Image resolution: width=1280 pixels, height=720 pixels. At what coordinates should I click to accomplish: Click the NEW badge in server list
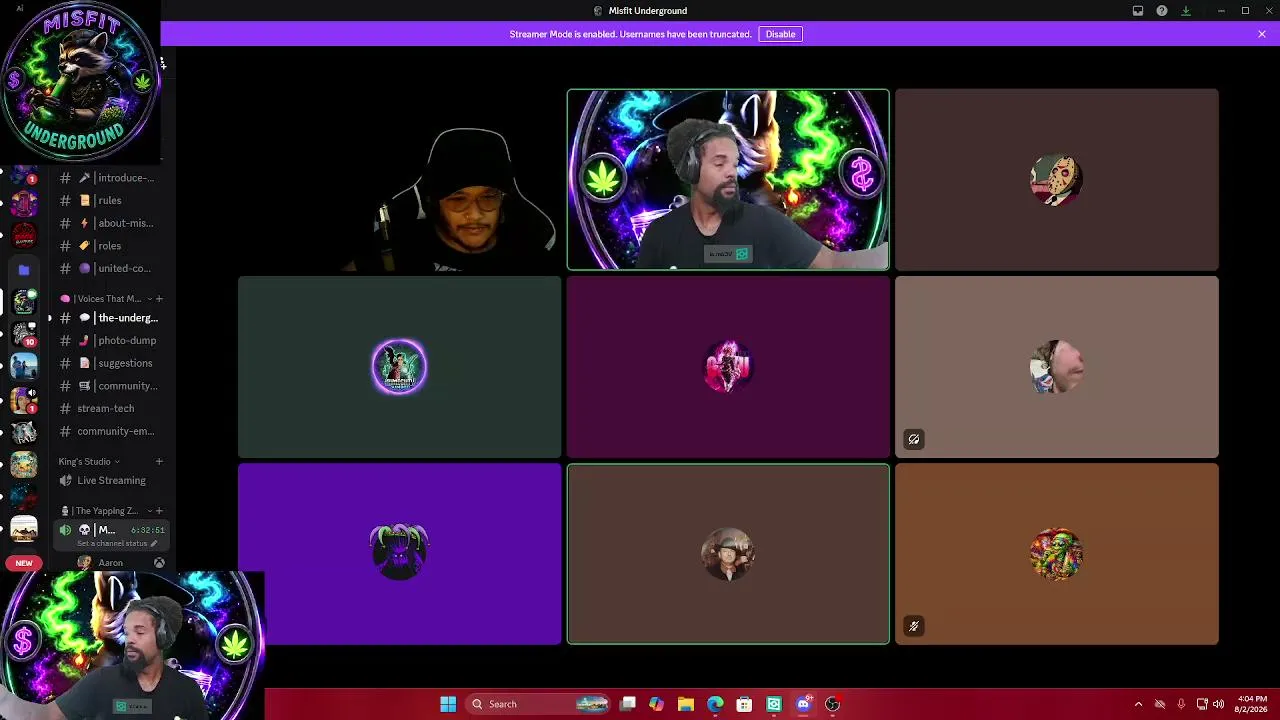tap(24, 563)
